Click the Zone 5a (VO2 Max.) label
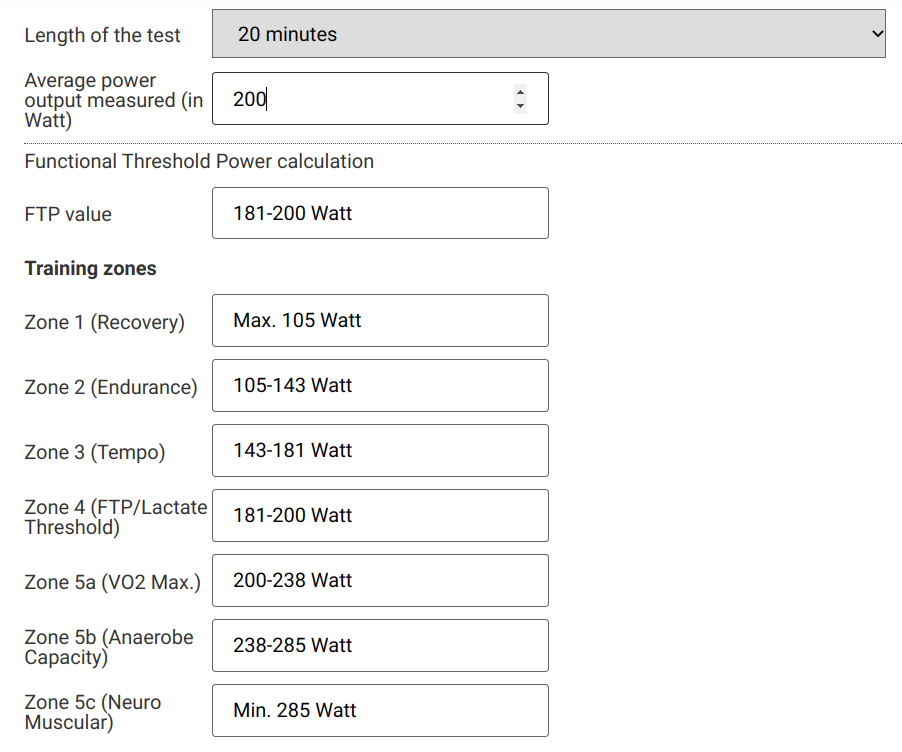The height and width of the screenshot is (752, 902). 113,582
